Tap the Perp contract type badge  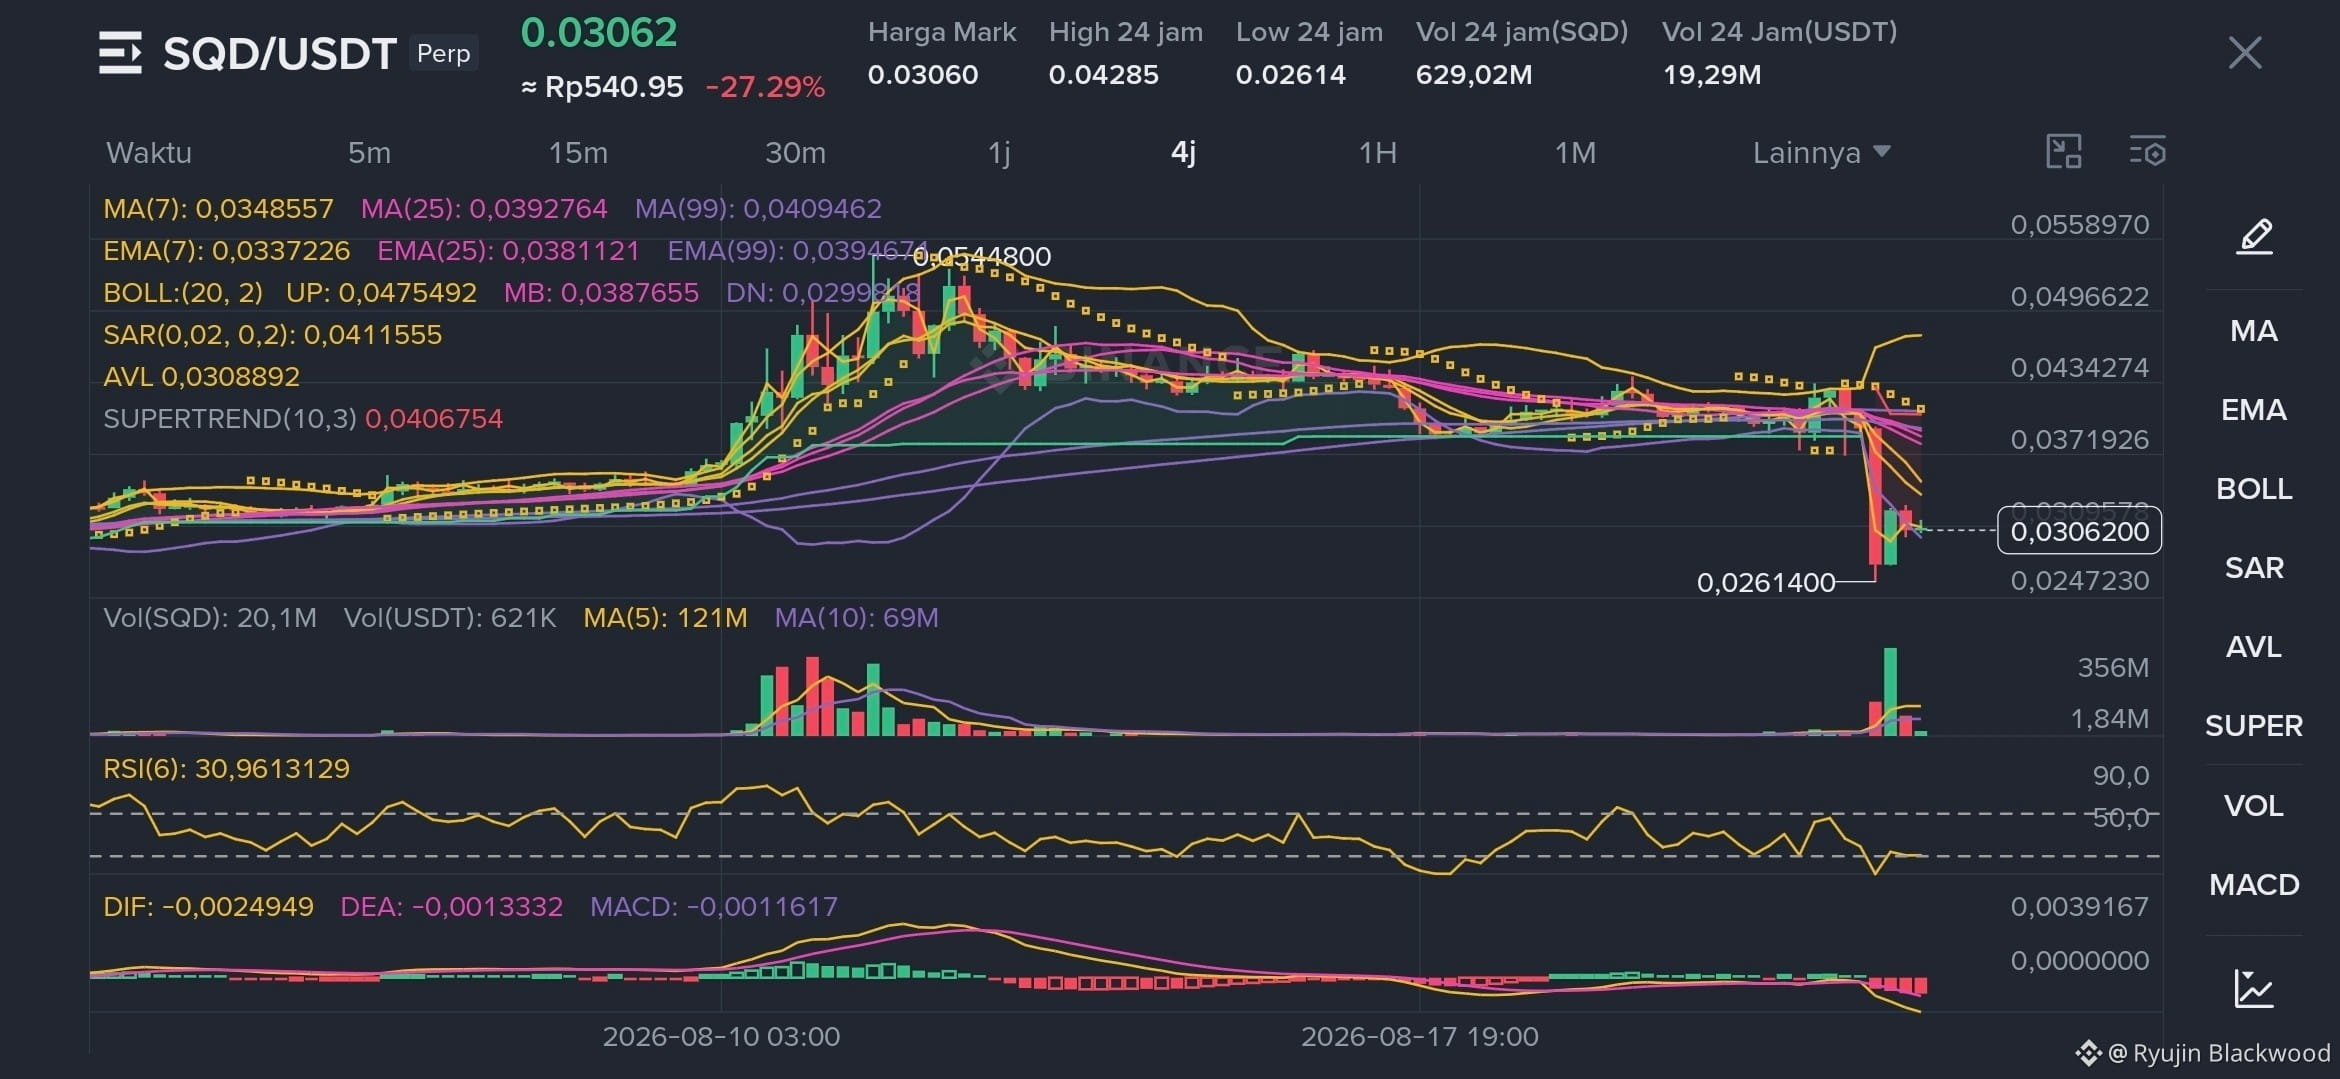[x=443, y=53]
